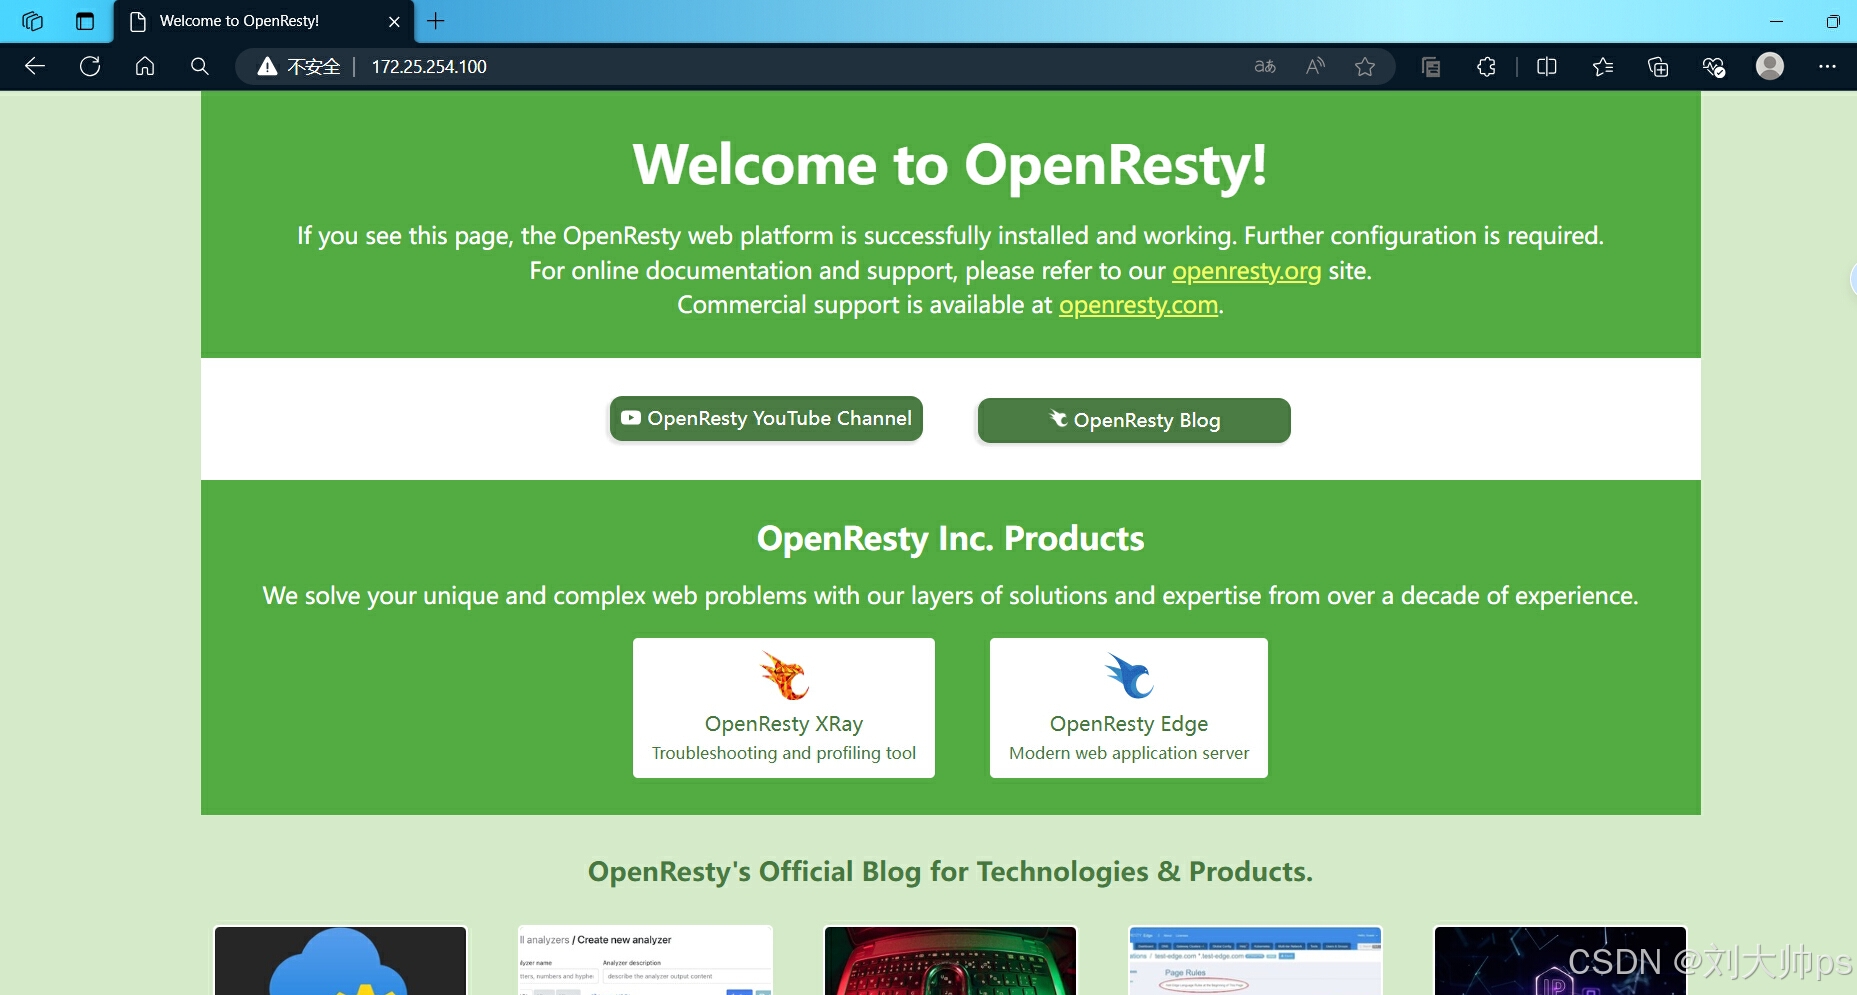Minimize the browser window
The width and height of the screenshot is (1857, 995).
pos(1776,21)
